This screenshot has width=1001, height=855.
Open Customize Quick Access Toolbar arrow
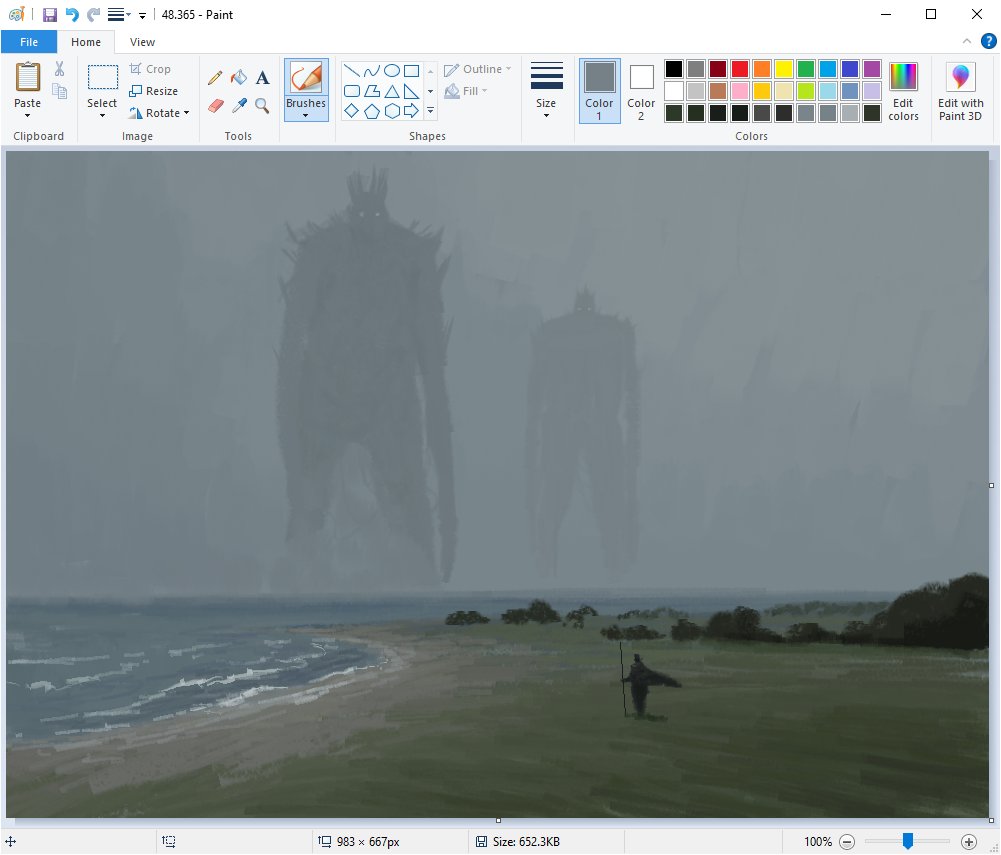(142, 15)
